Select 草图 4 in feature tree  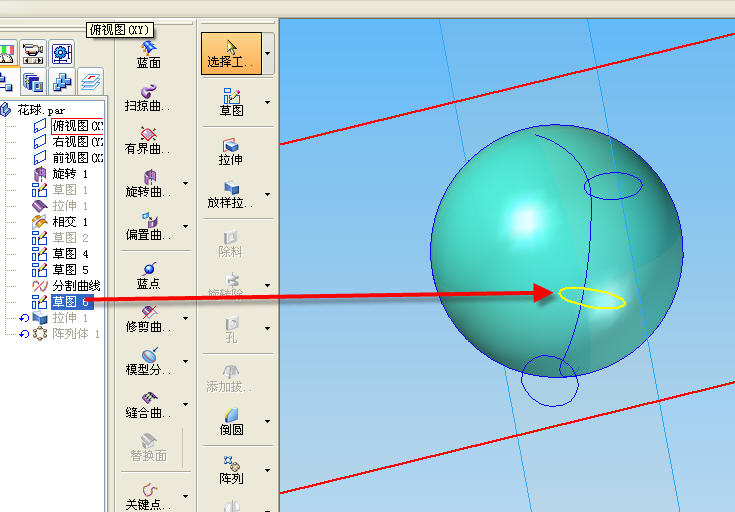70,254
